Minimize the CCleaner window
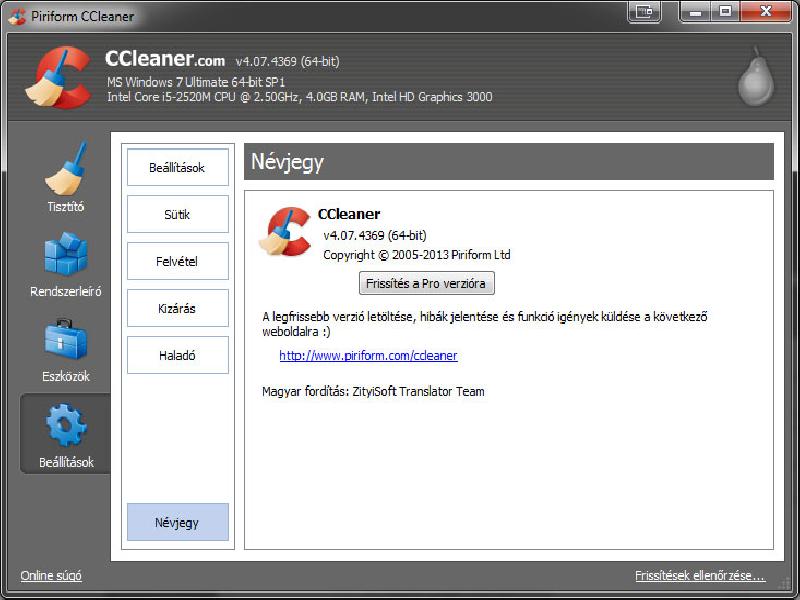Viewport: 800px width, 600px height. click(x=695, y=11)
